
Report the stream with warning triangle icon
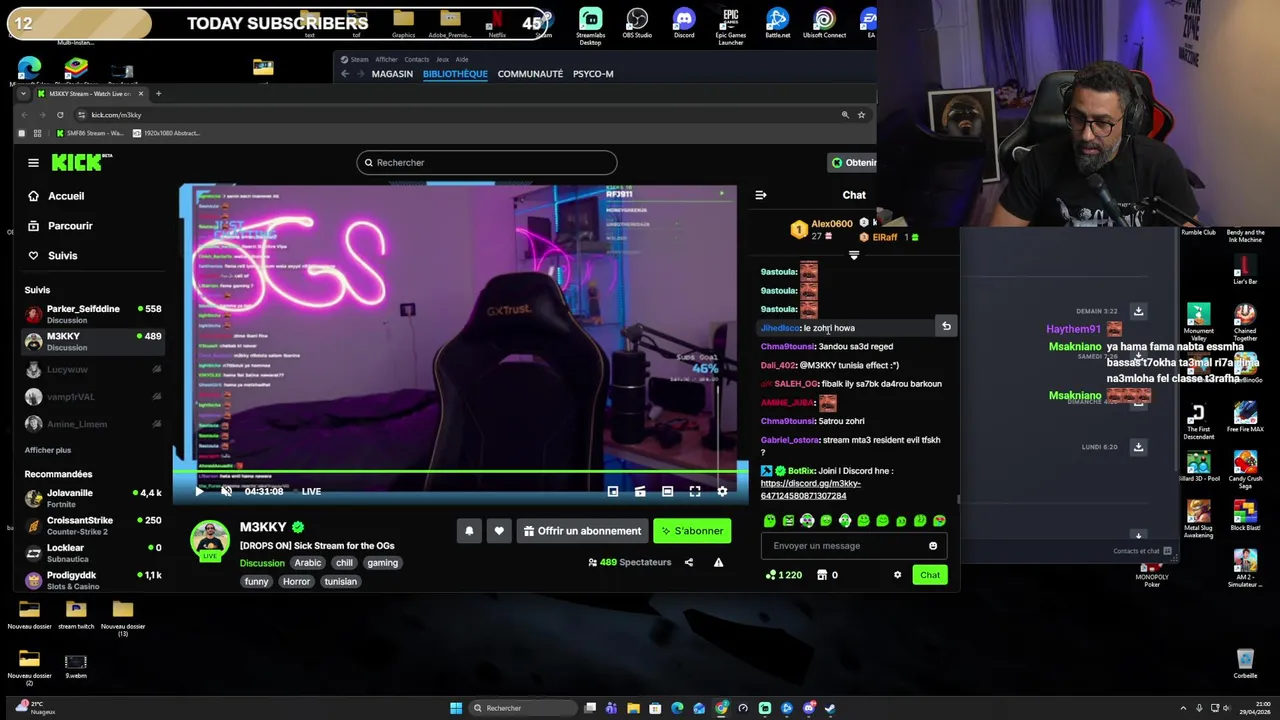point(718,562)
